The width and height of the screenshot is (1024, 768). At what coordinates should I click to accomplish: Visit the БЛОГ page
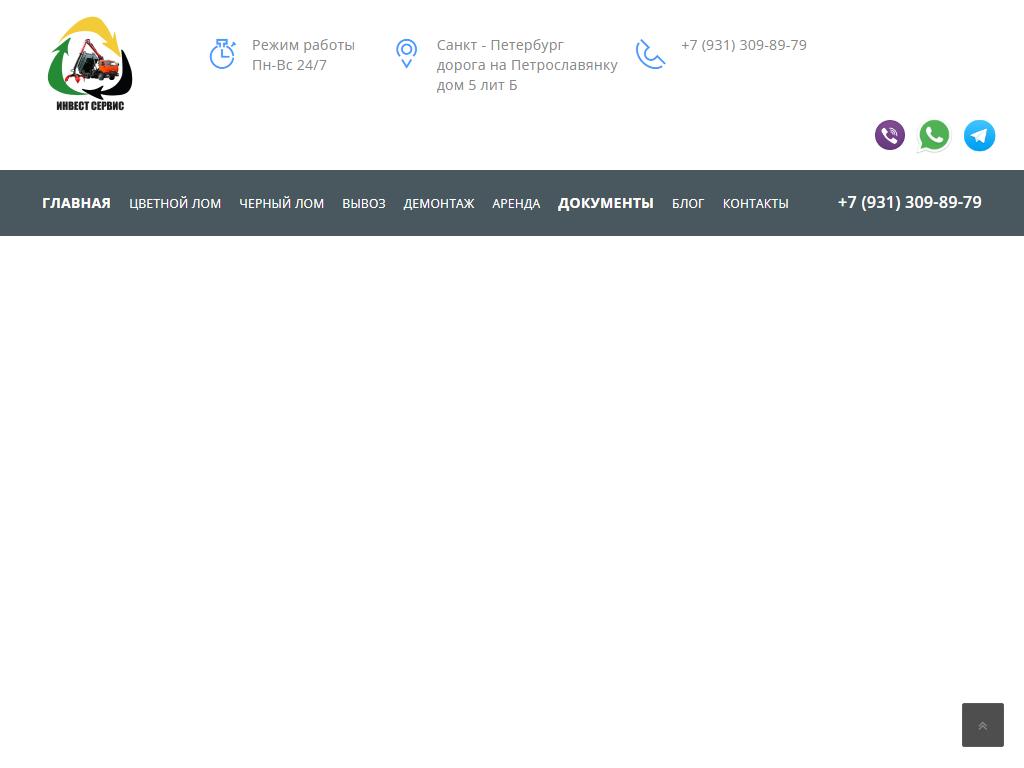click(x=688, y=203)
